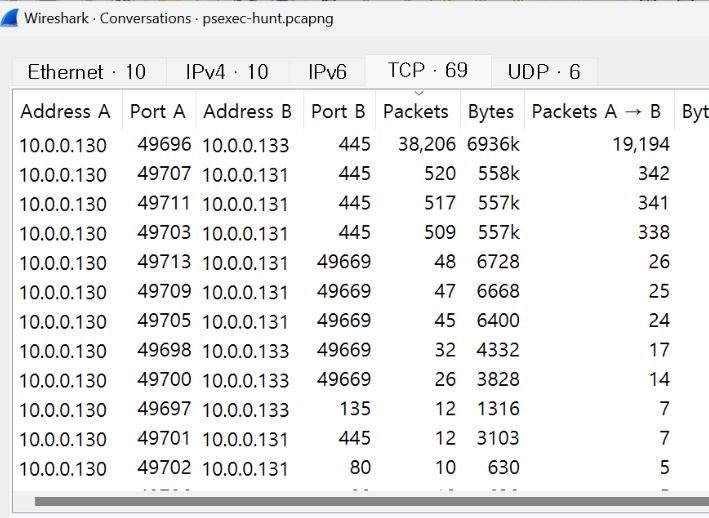Click the 517 packets cell

(x=440, y=203)
